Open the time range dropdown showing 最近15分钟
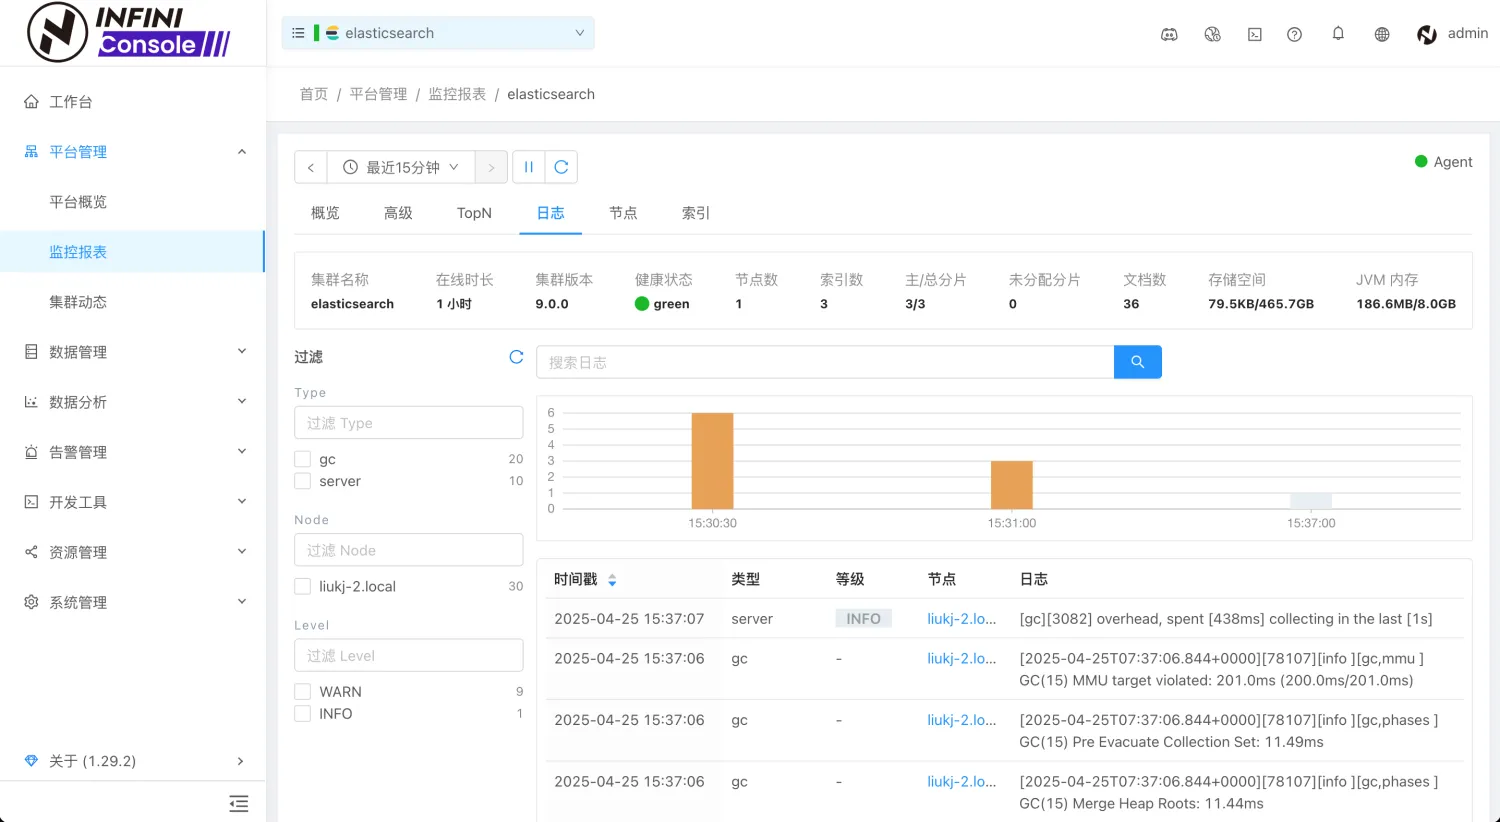 [x=401, y=167]
